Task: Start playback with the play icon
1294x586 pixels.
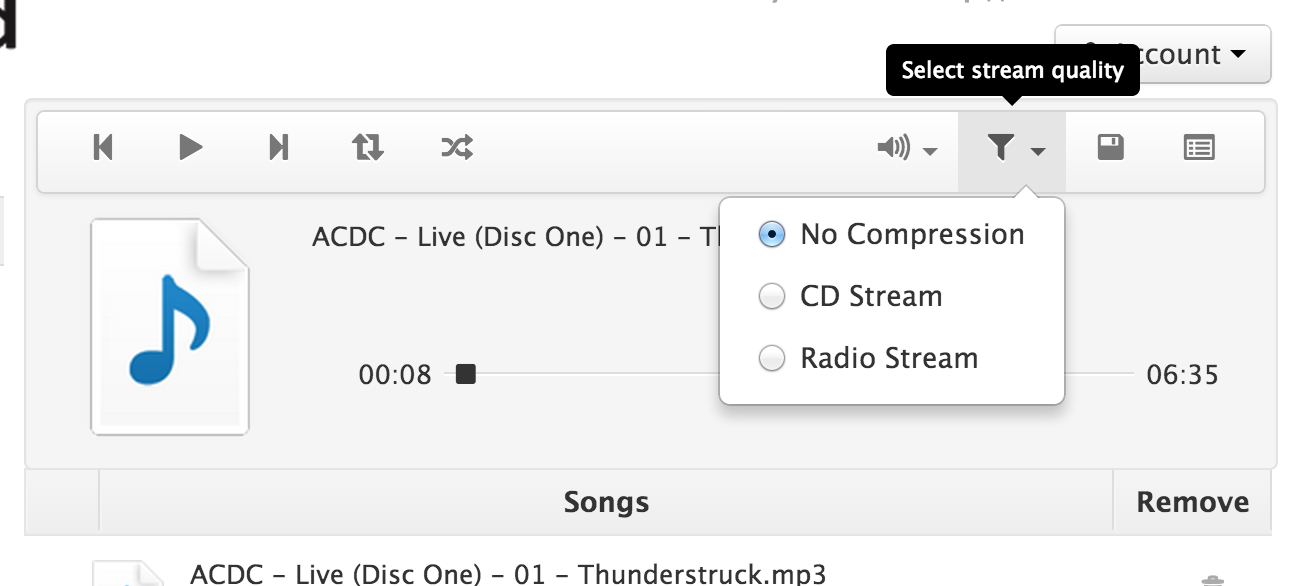Action: pyautogui.click(x=191, y=148)
